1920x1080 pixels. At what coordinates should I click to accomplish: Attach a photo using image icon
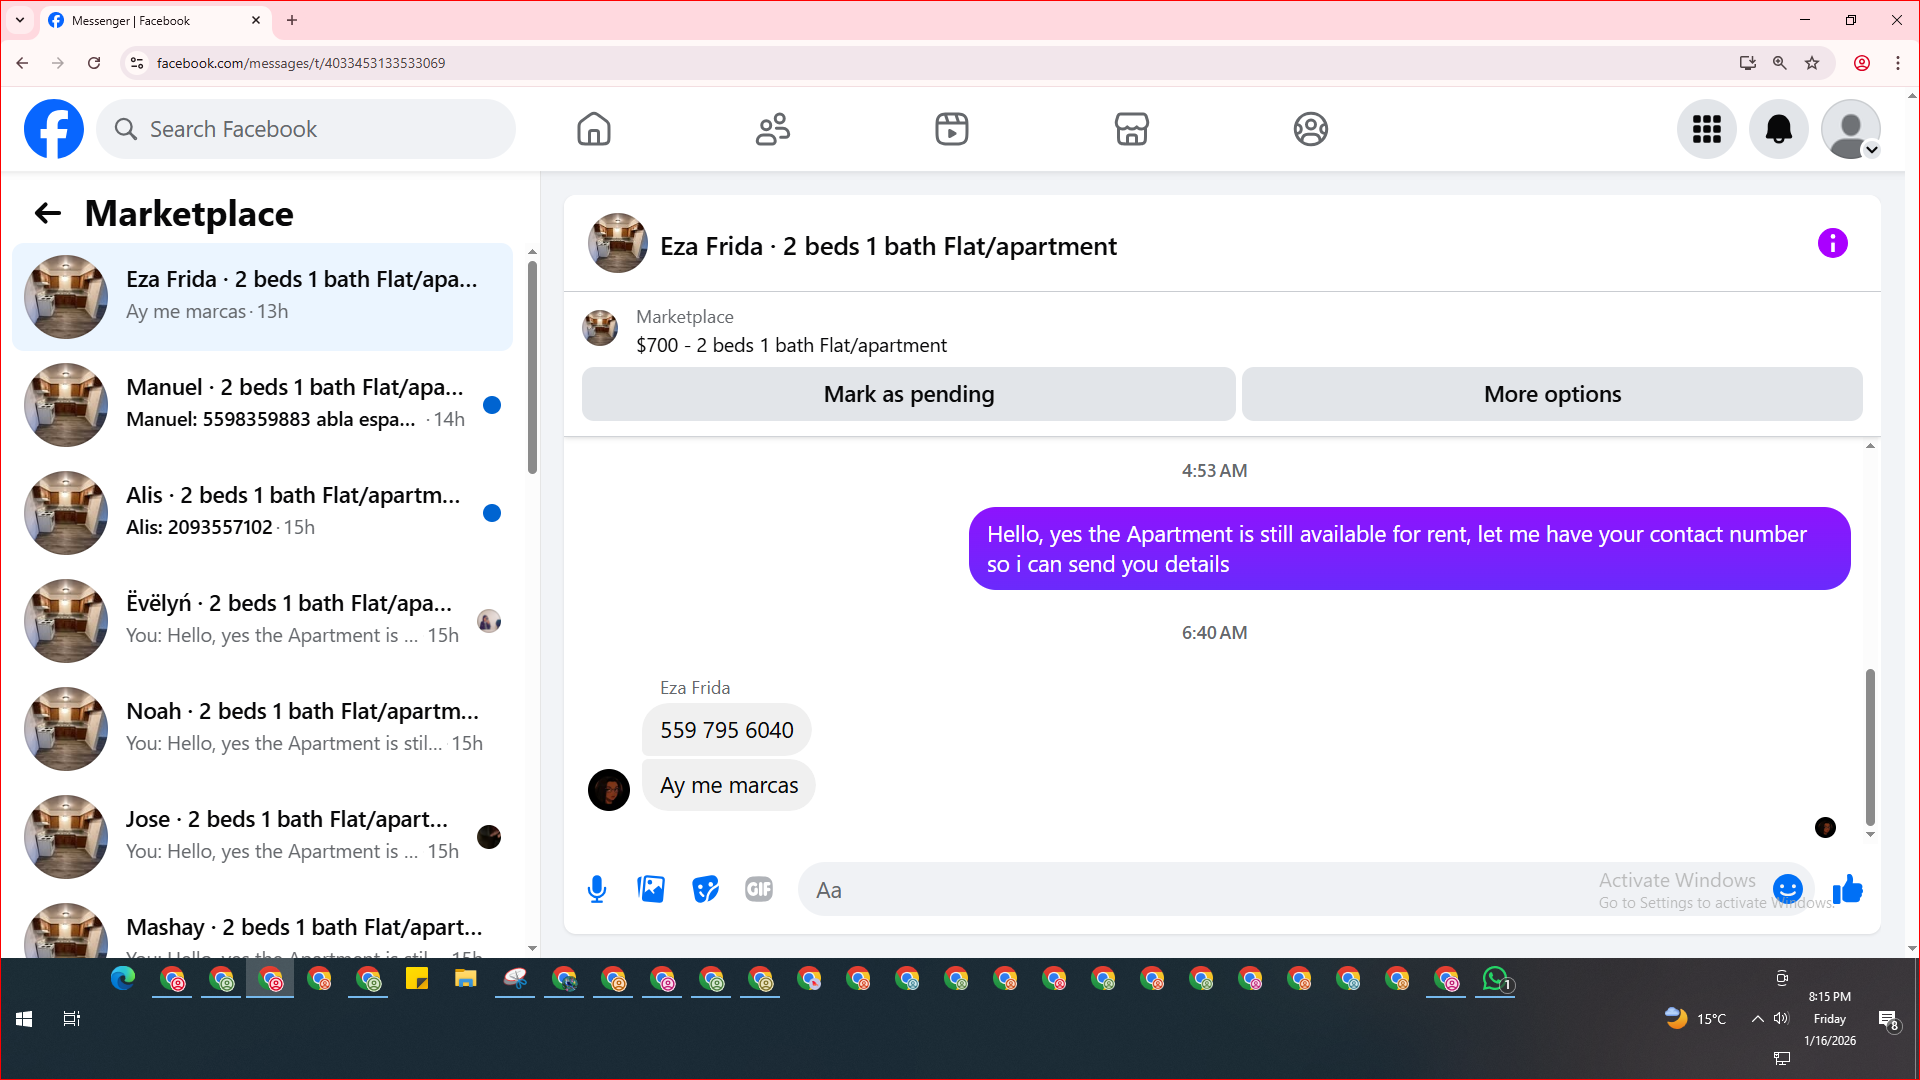coord(651,889)
